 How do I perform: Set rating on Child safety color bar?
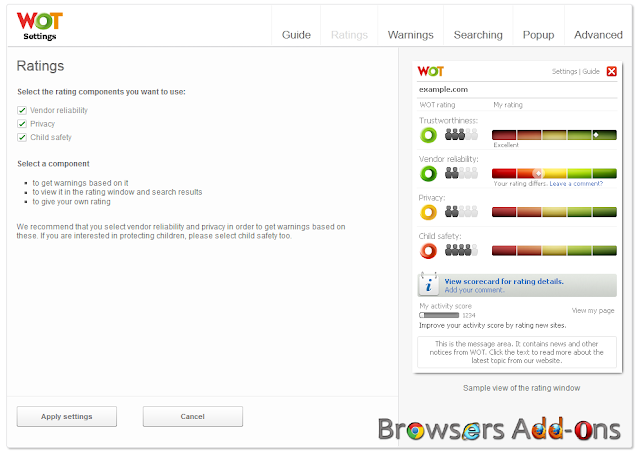[554, 251]
